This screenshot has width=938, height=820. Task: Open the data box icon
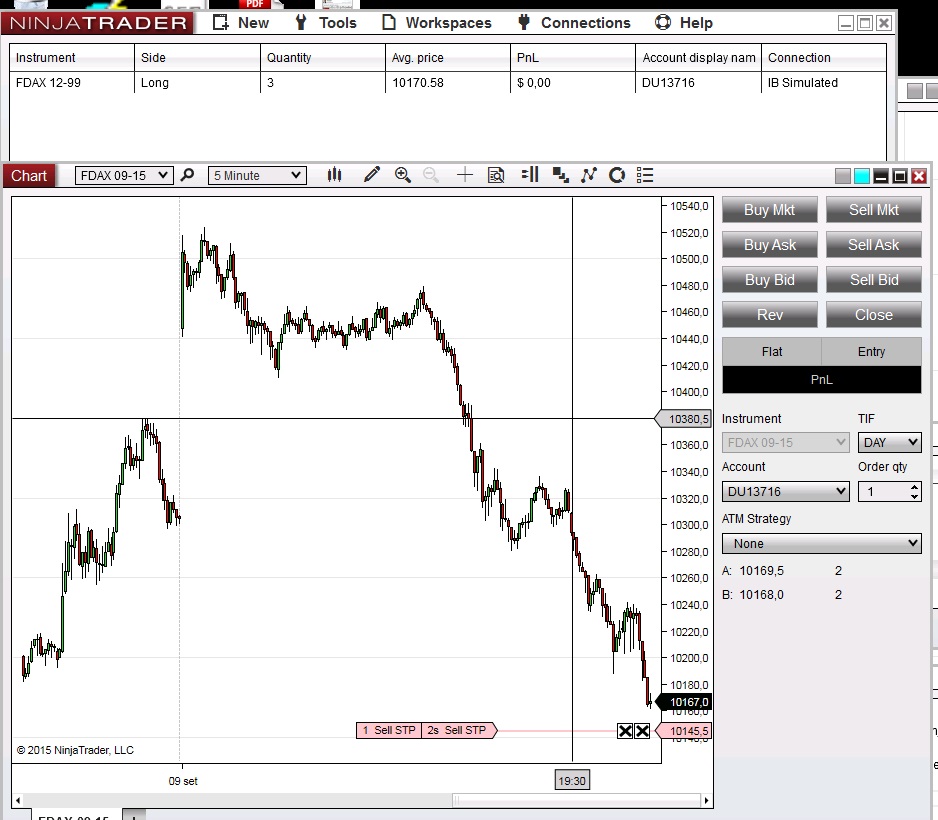(x=496, y=175)
